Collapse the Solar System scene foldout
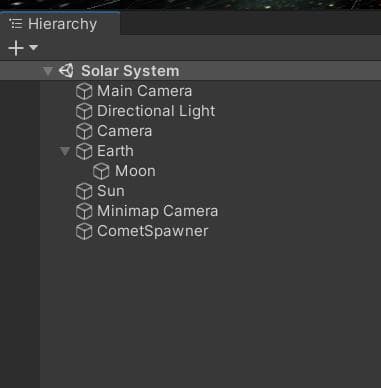 tap(48, 71)
